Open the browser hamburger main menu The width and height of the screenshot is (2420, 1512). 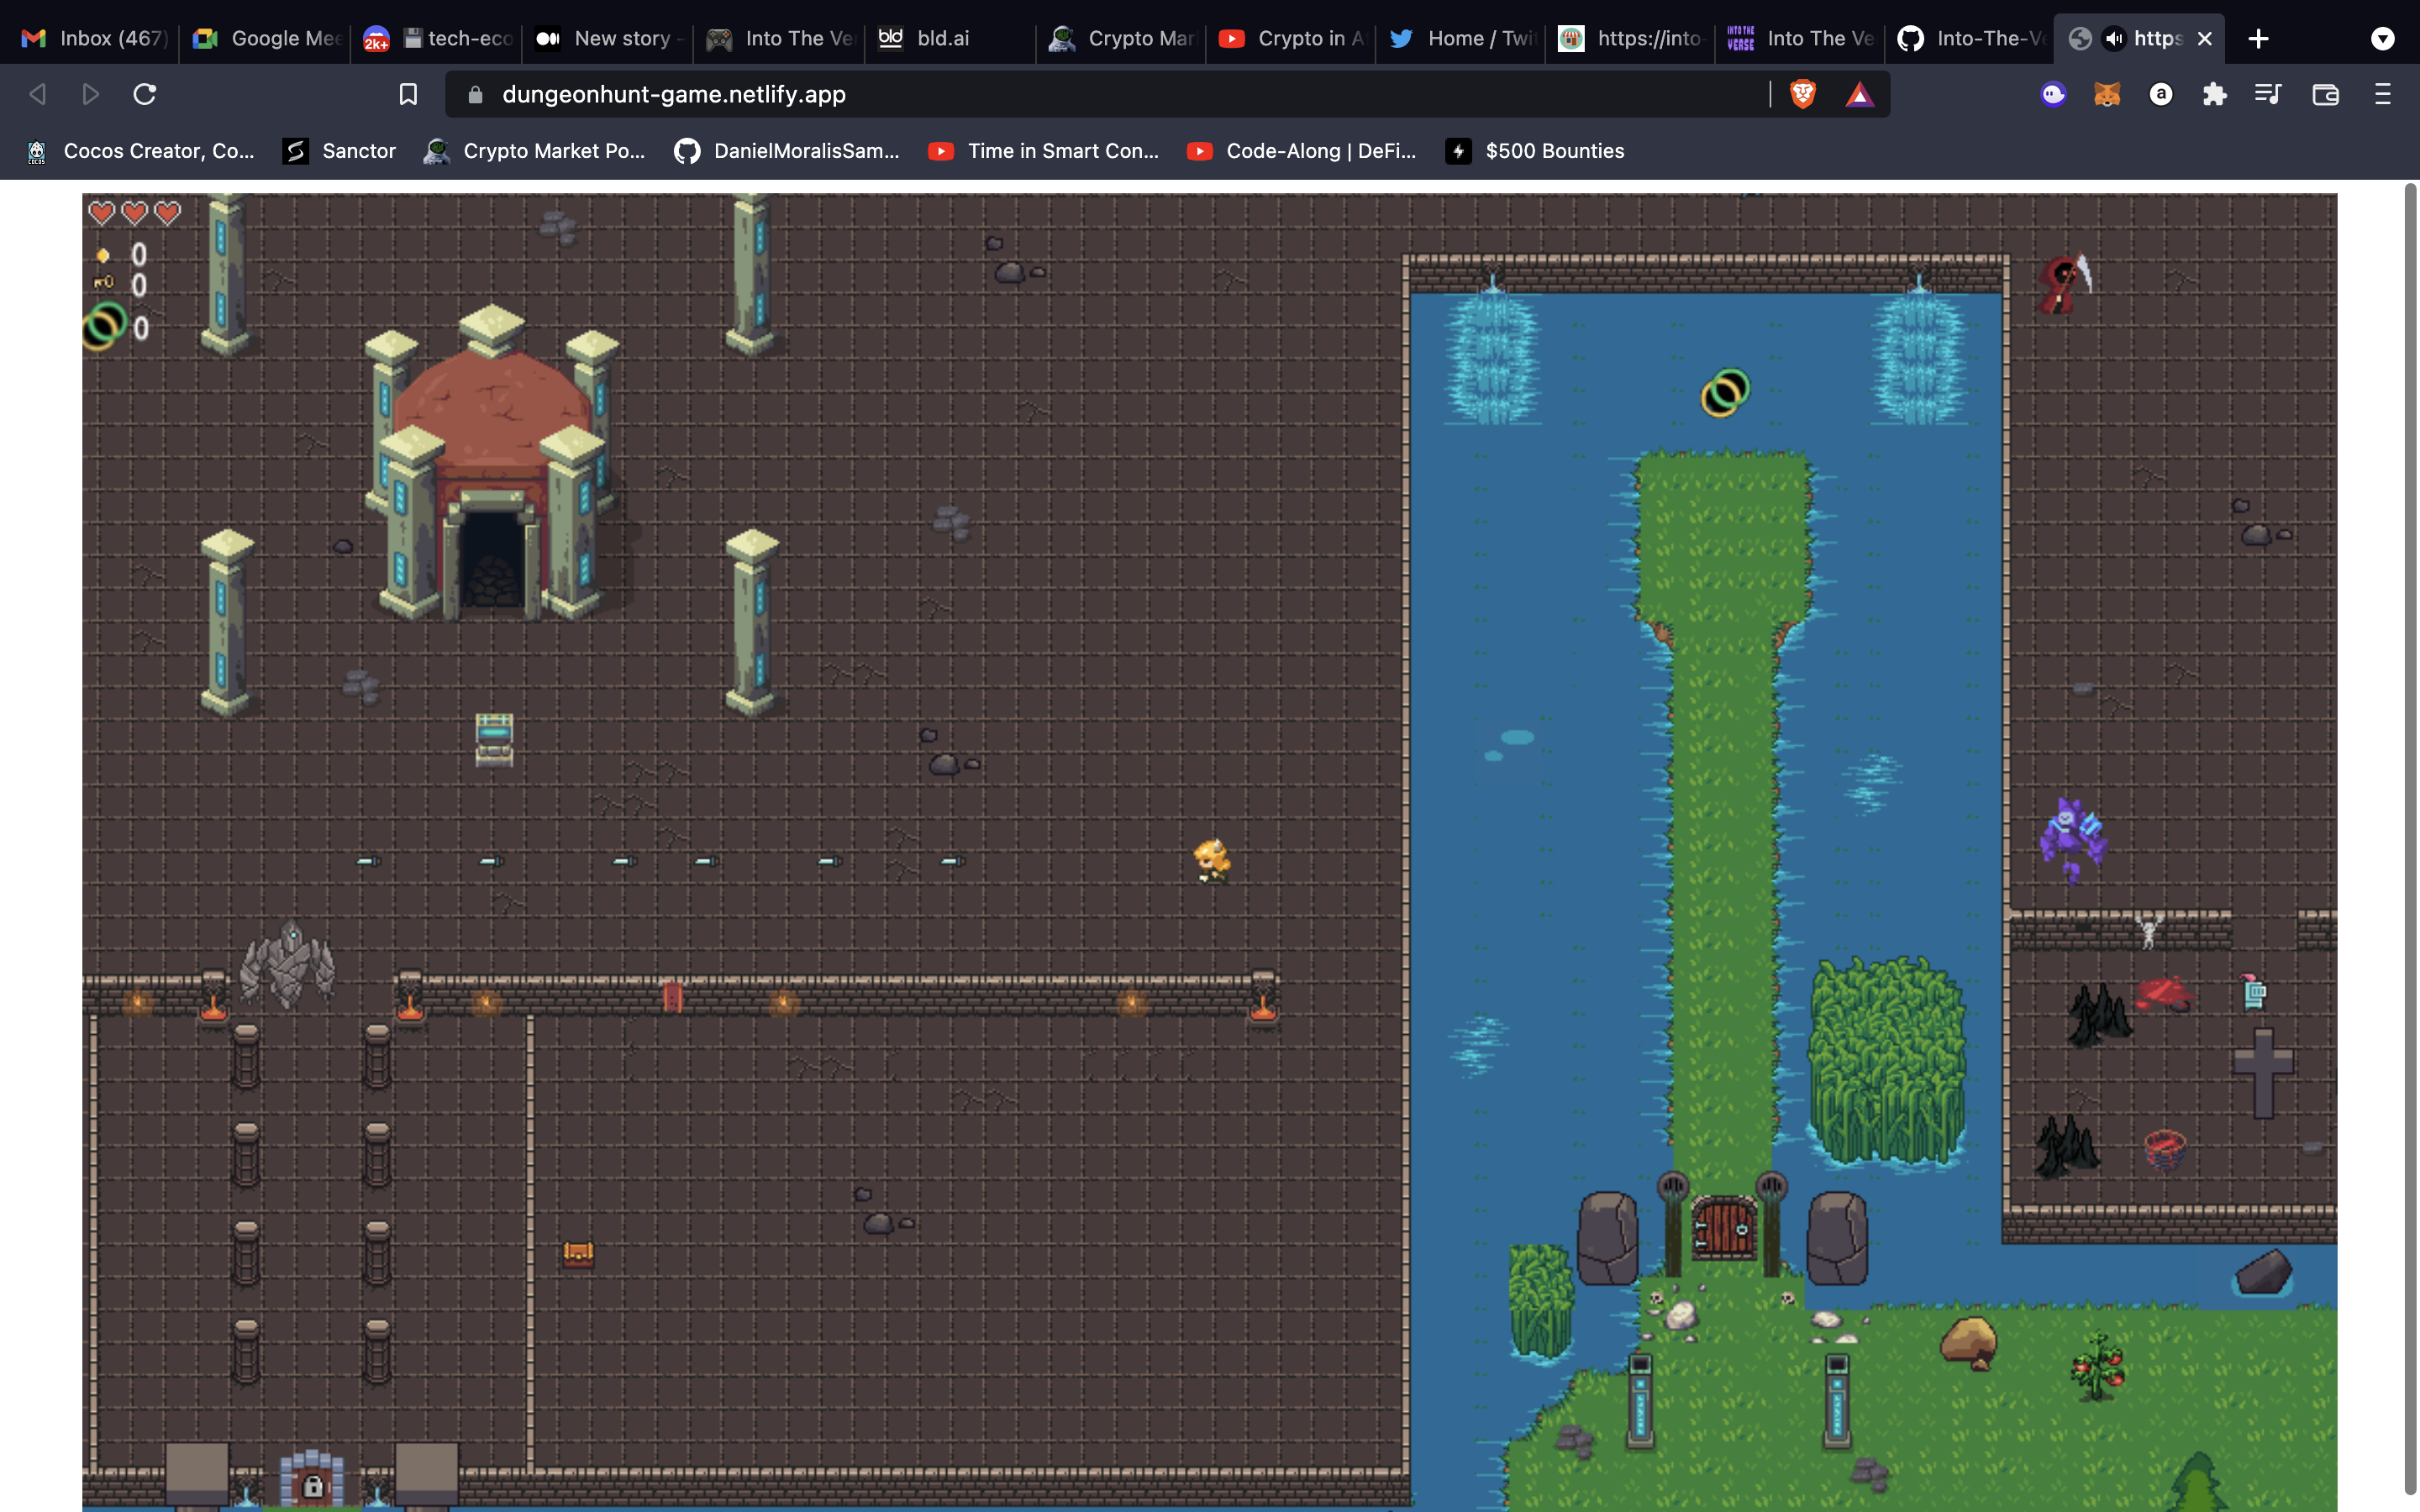2382,94
